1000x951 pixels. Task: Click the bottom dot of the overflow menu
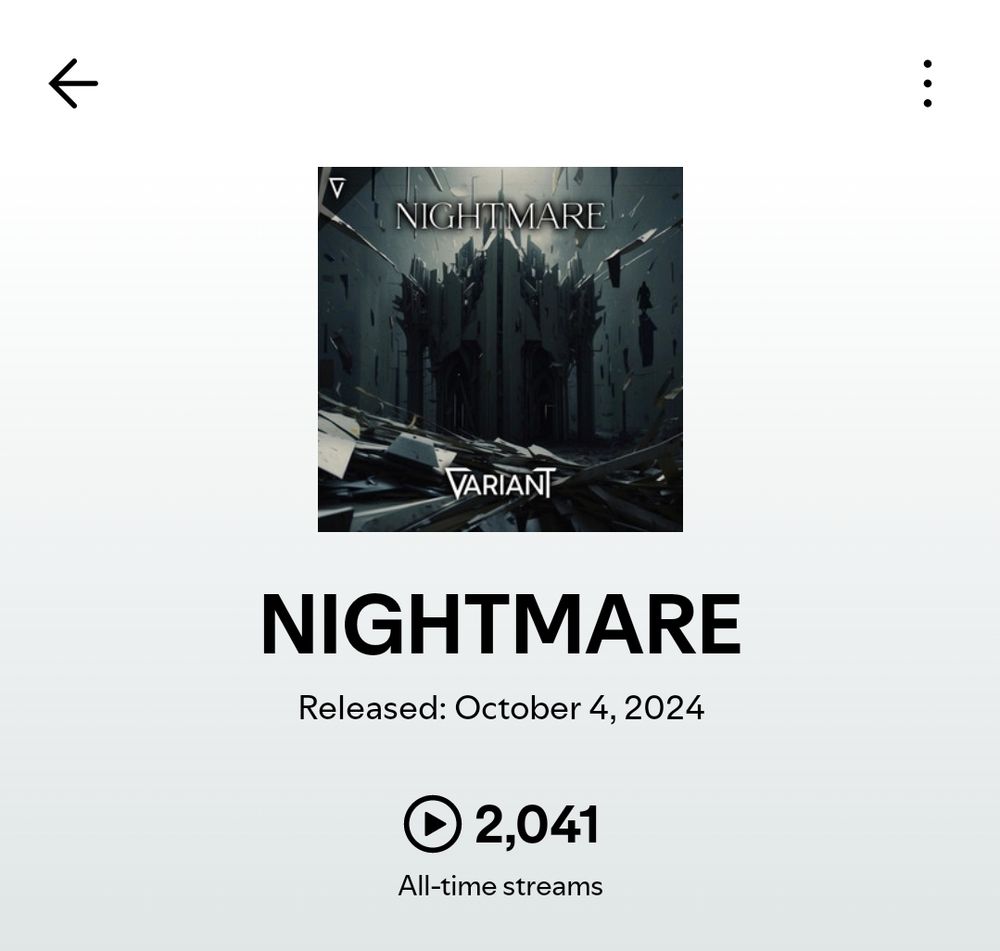927,103
